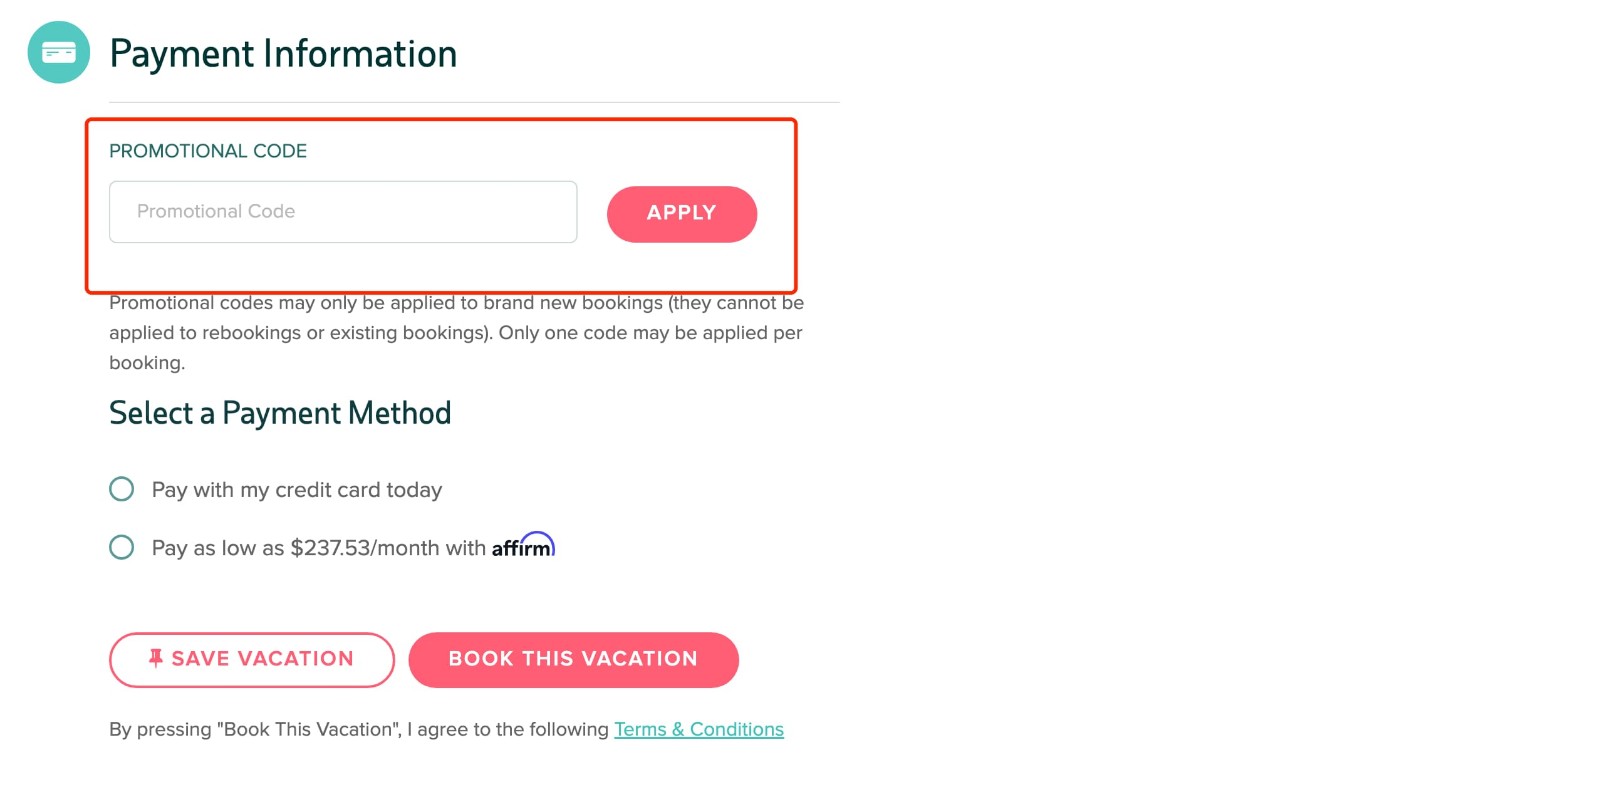Viewport: 1600px width, 801px height.
Task: Click the pin icon inside Save Vacation button
Action: point(155,658)
